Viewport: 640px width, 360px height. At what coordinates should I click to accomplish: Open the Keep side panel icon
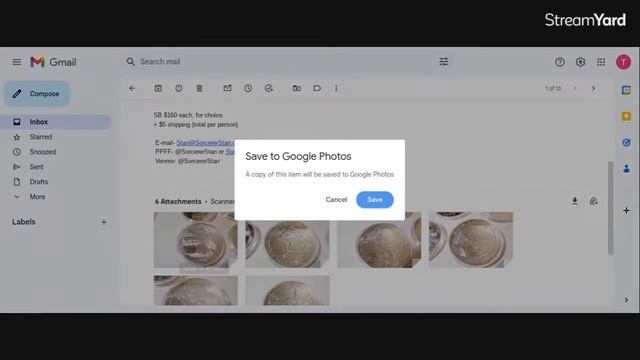[x=626, y=116]
